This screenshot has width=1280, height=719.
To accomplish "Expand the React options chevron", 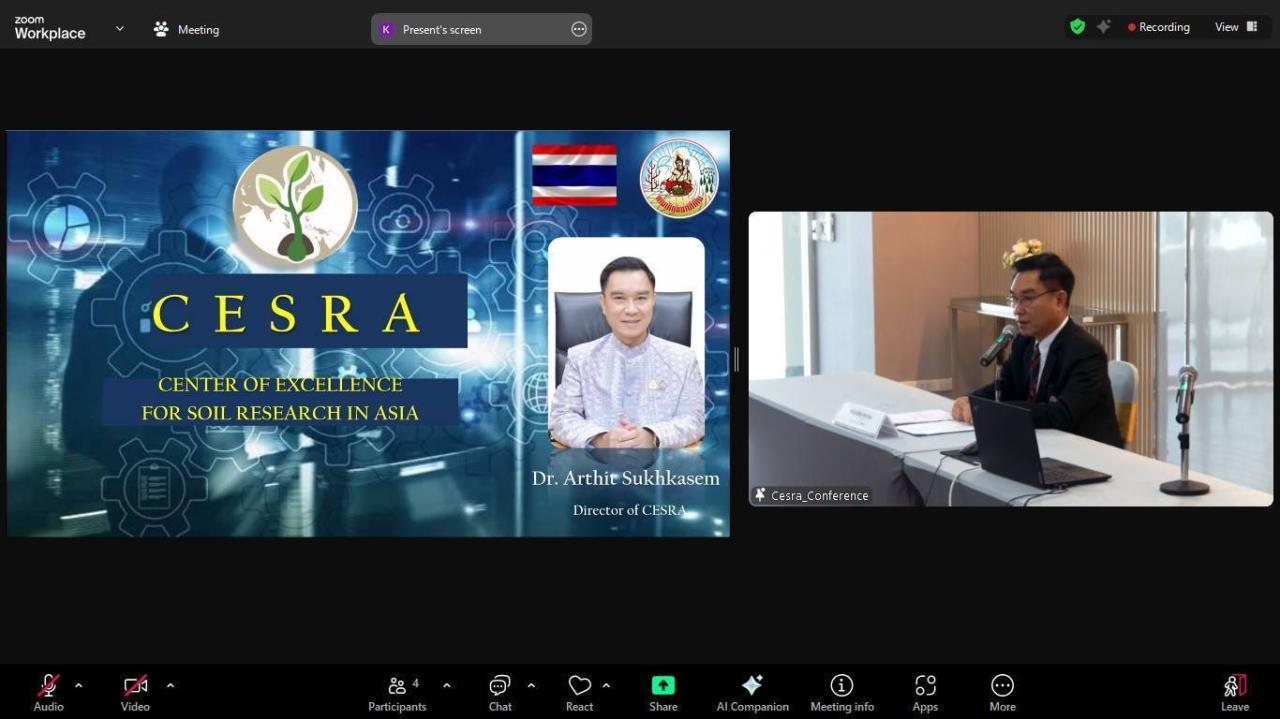I will (x=604, y=686).
